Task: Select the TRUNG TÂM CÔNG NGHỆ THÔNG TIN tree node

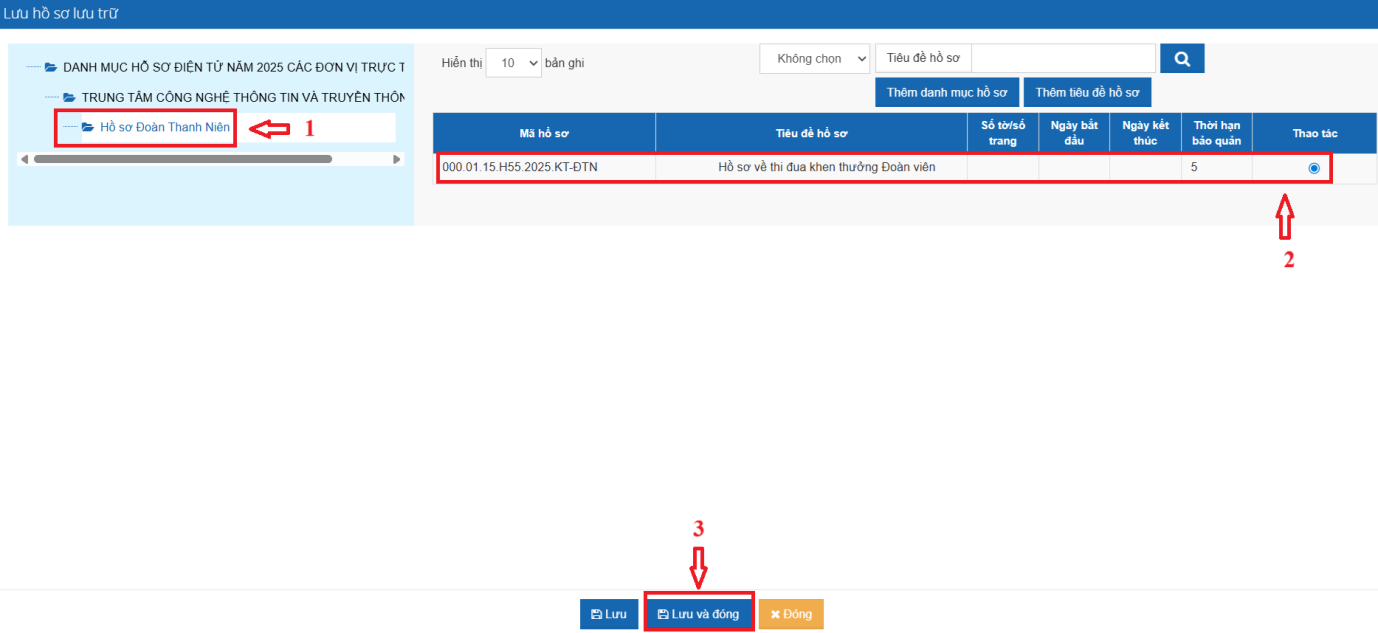Action: (242, 97)
